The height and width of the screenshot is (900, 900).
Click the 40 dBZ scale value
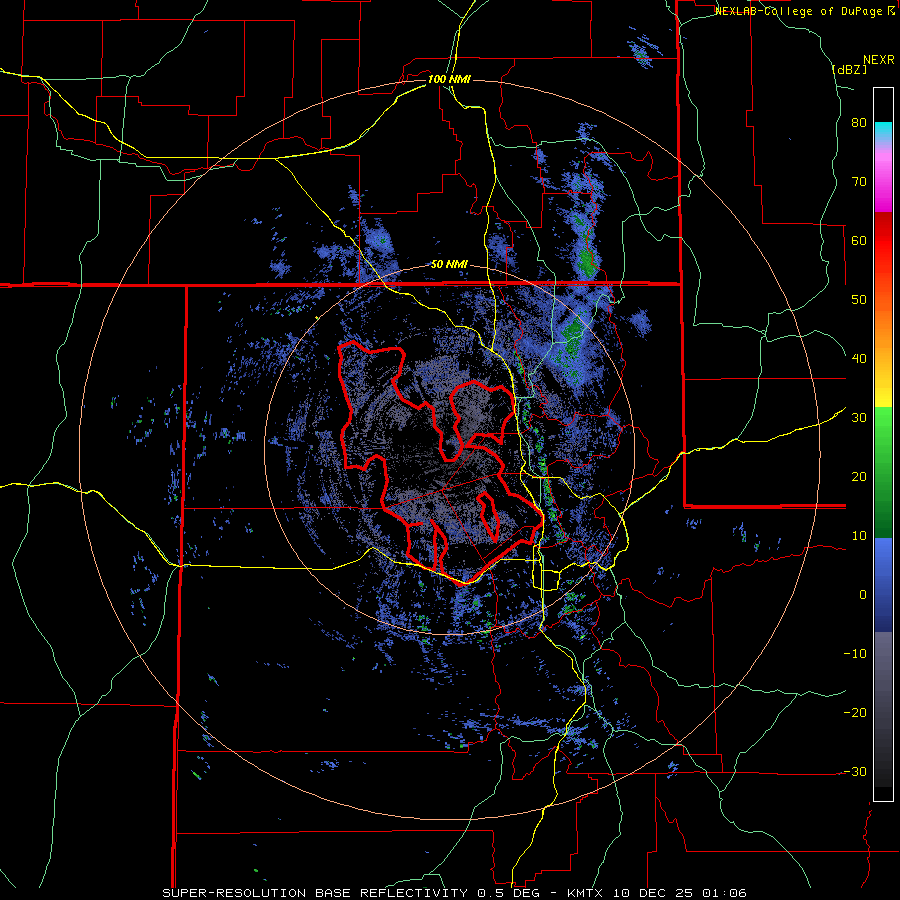click(x=859, y=359)
